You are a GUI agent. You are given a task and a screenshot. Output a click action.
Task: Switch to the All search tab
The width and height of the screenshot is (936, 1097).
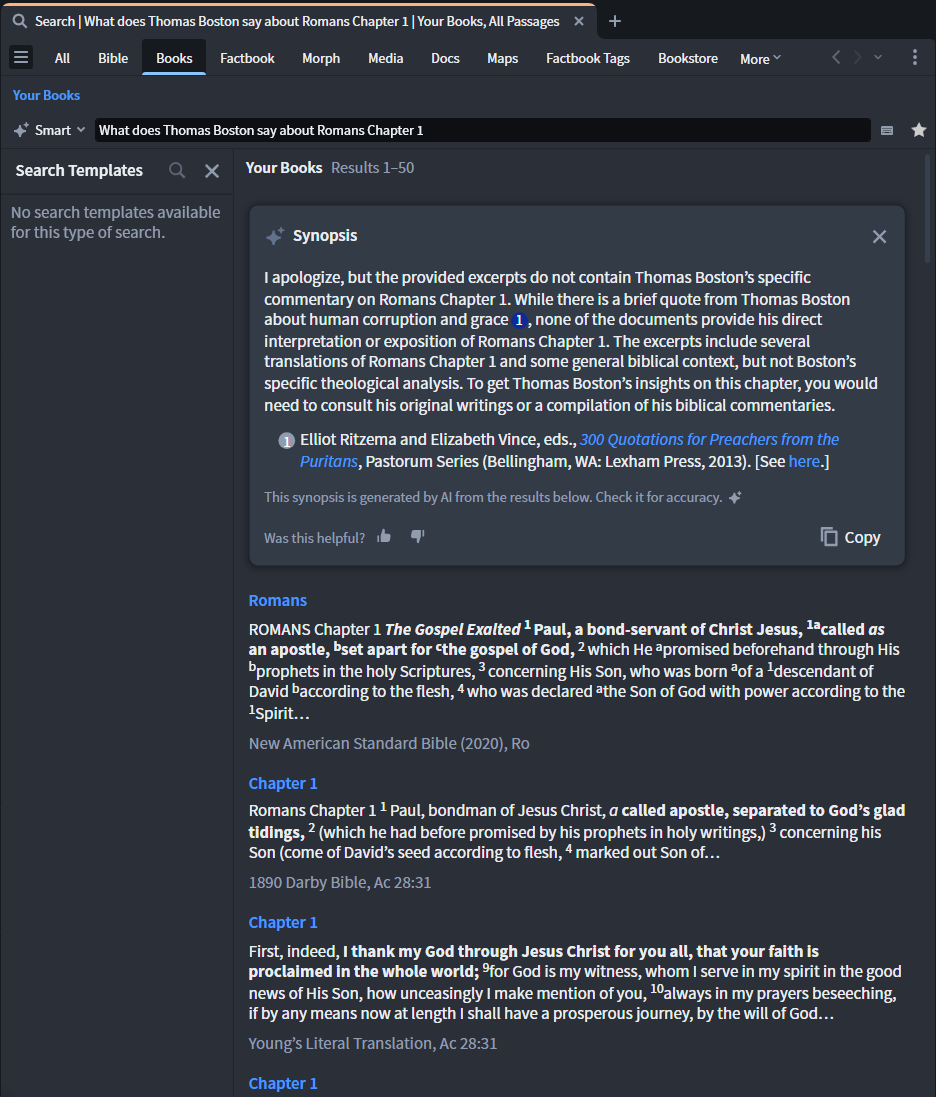click(62, 58)
